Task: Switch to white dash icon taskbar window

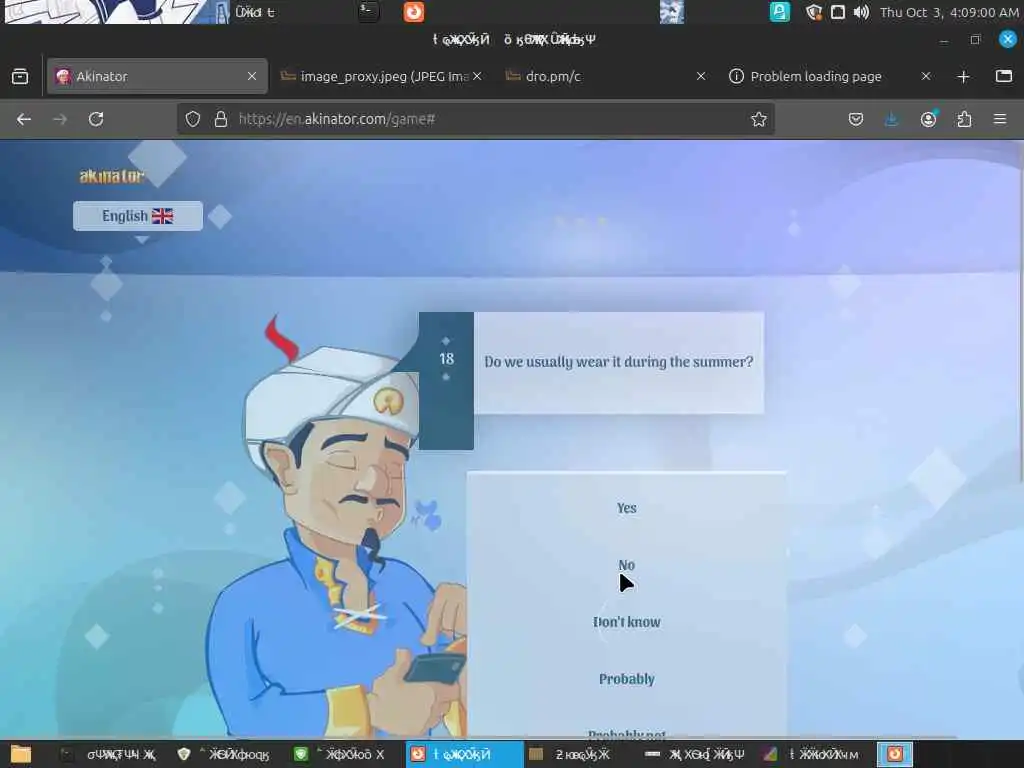Action: (x=695, y=754)
